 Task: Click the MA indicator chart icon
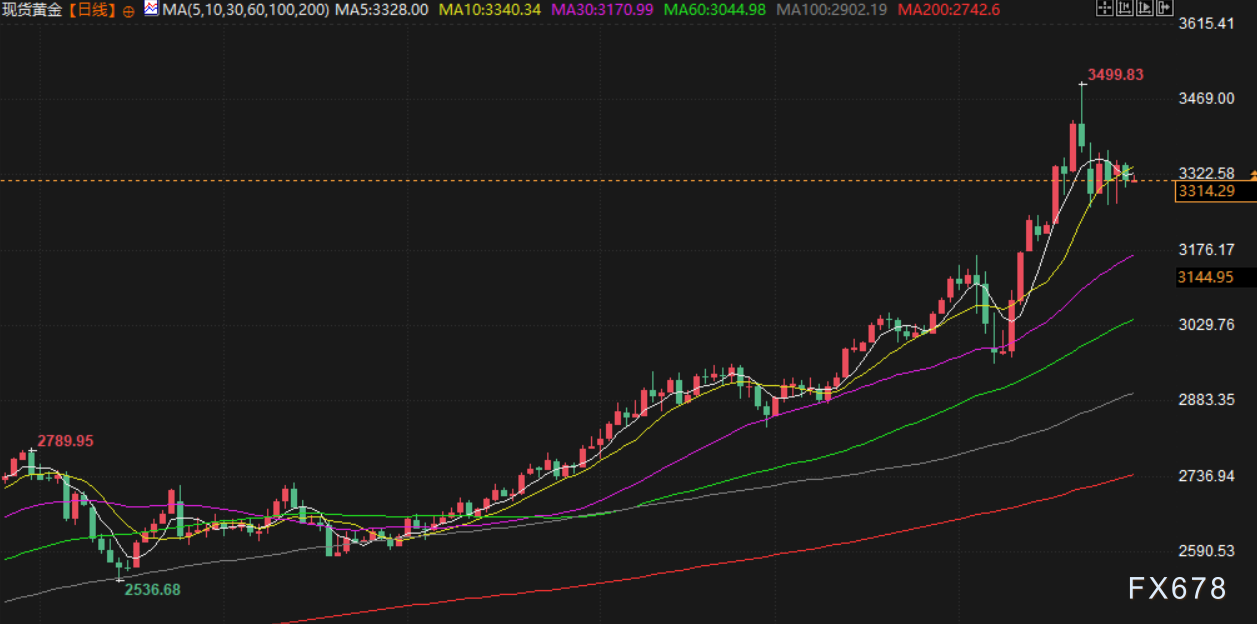tap(150, 10)
